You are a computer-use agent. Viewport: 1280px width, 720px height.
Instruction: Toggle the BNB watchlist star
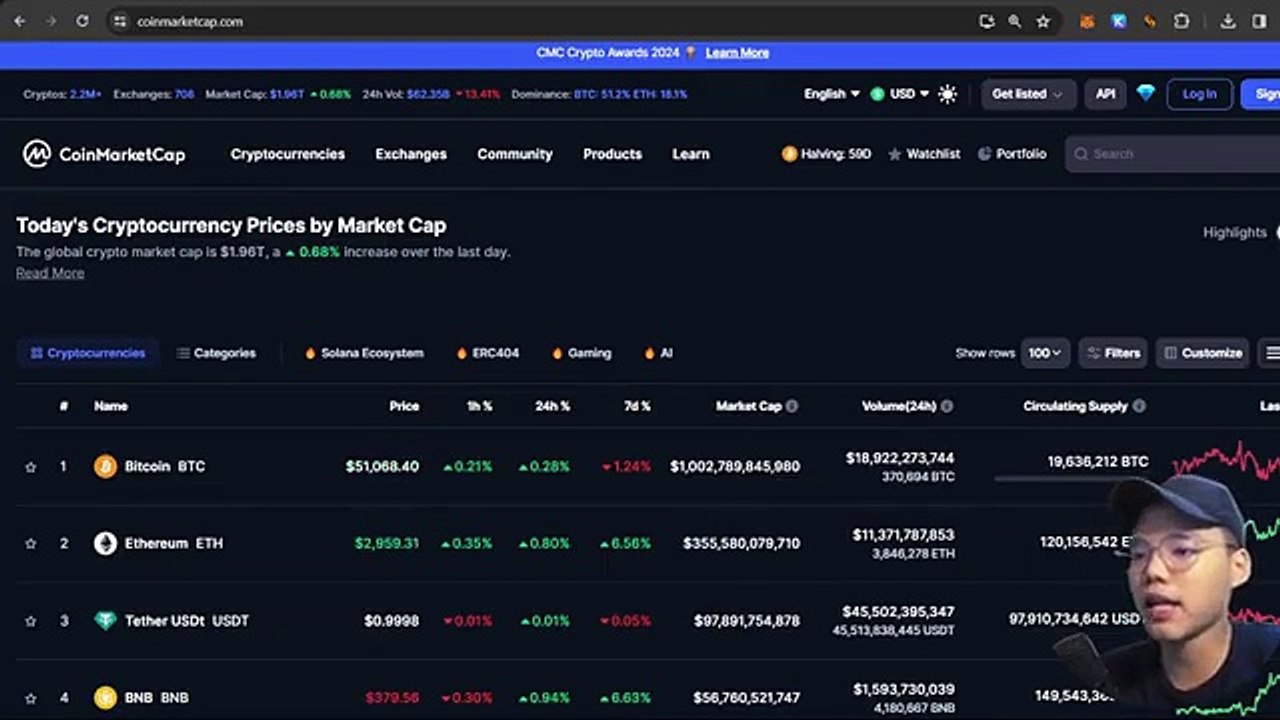coord(31,698)
